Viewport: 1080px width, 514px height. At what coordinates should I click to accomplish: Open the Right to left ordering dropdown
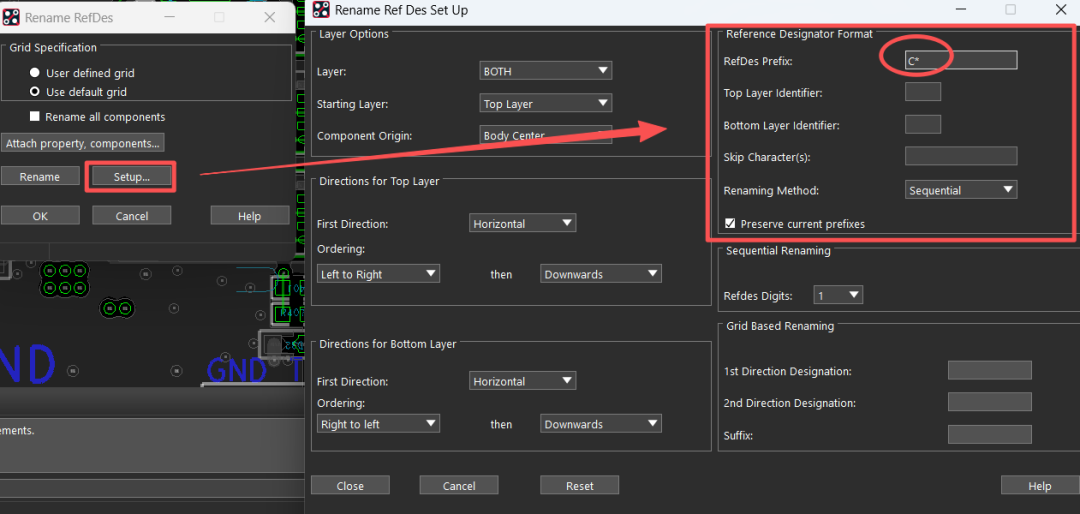(378, 424)
